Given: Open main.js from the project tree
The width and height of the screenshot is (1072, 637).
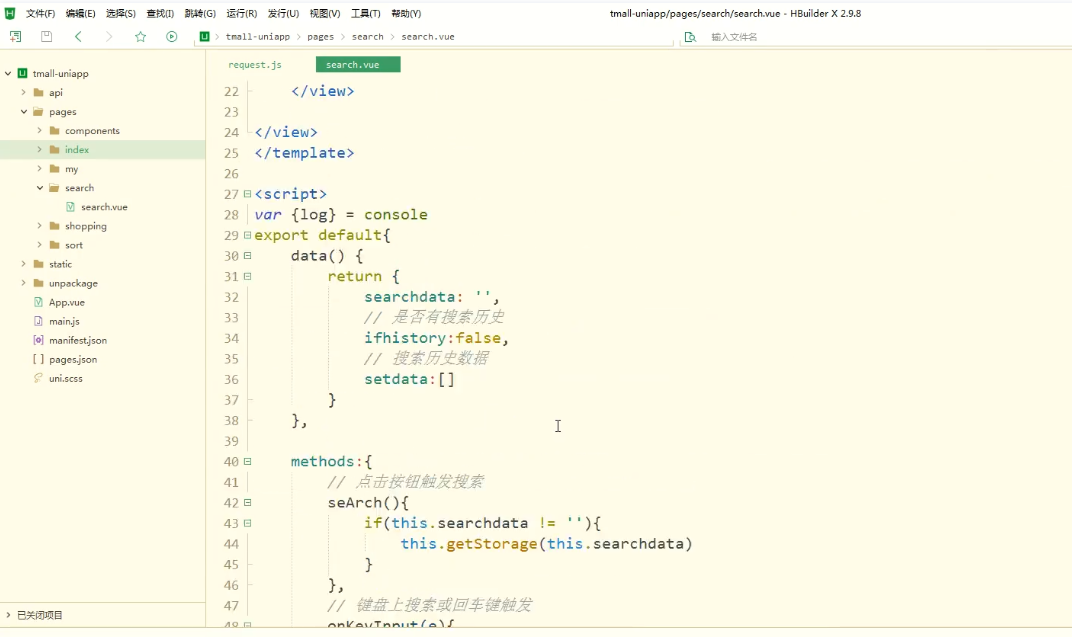Looking at the screenshot, I should (64, 321).
